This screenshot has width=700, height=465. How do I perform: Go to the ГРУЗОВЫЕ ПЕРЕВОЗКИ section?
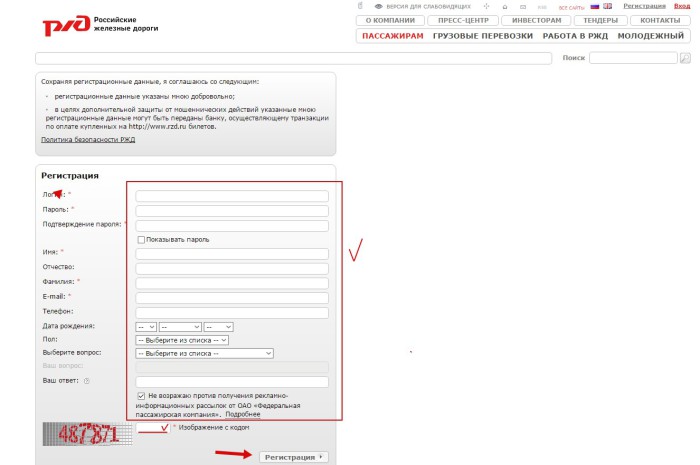pyautogui.click(x=482, y=36)
